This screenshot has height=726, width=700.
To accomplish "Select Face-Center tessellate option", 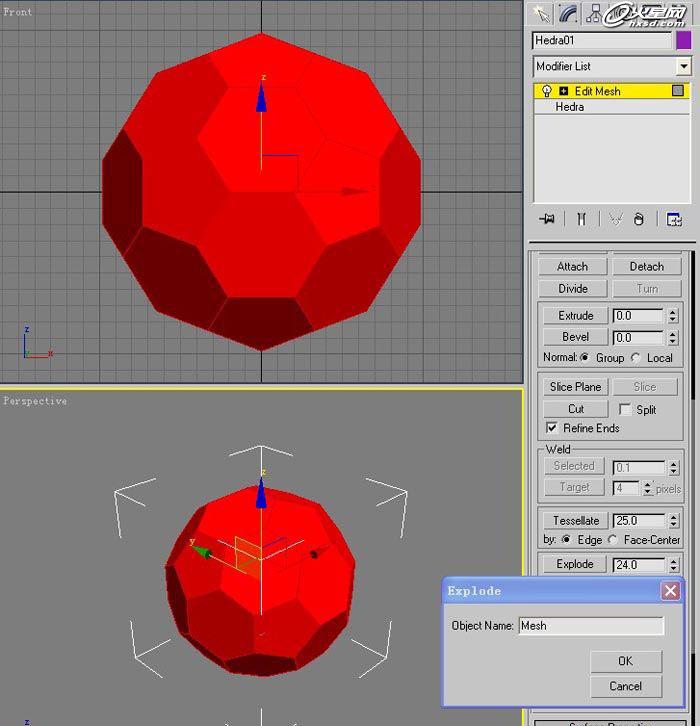I will click(x=613, y=540).
